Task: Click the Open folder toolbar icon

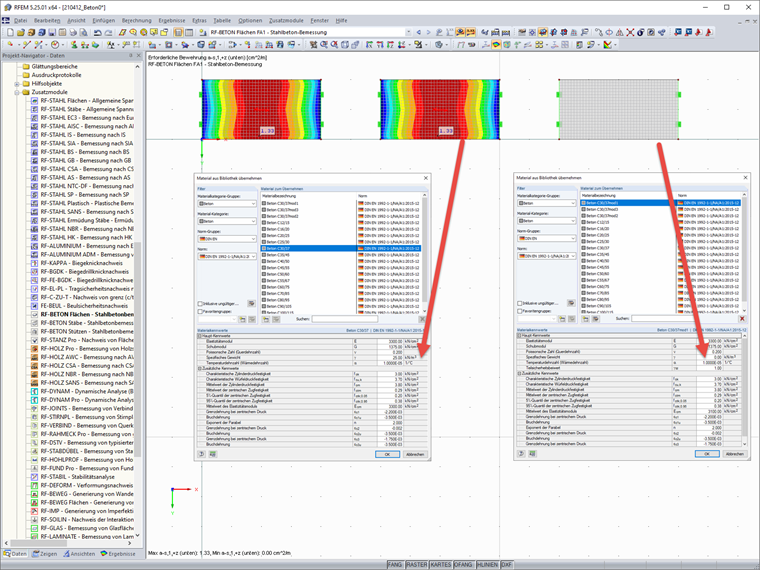Action: click(20, 32)
